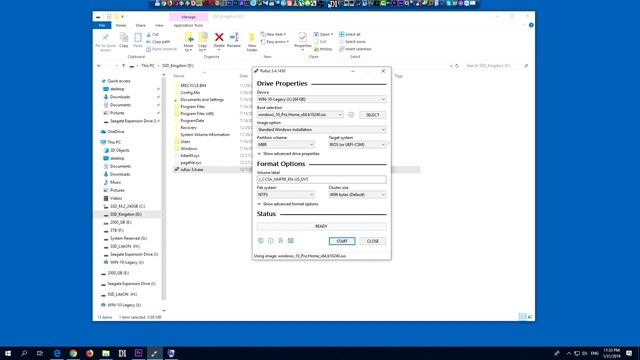Expand Show advanced format options
Image resolution: width=640 pixels, height=360 pixels.
tap(288, 204)
